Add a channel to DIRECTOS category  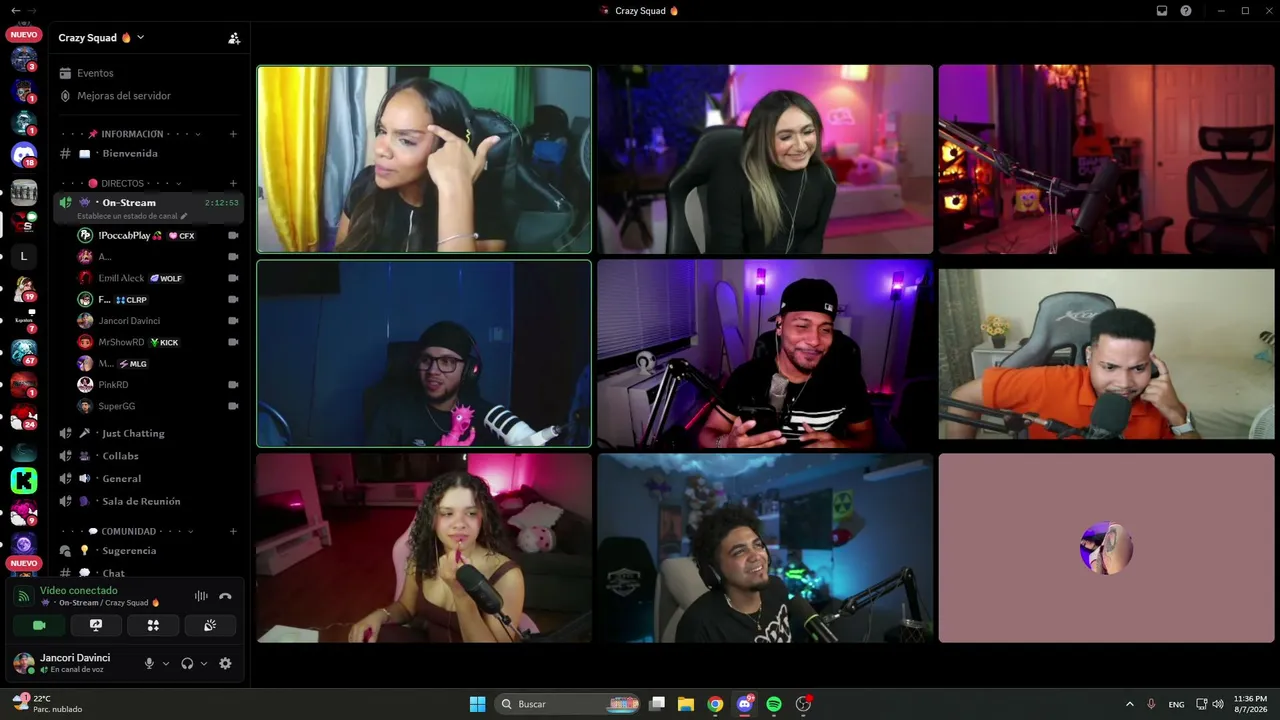click(233, 183)
